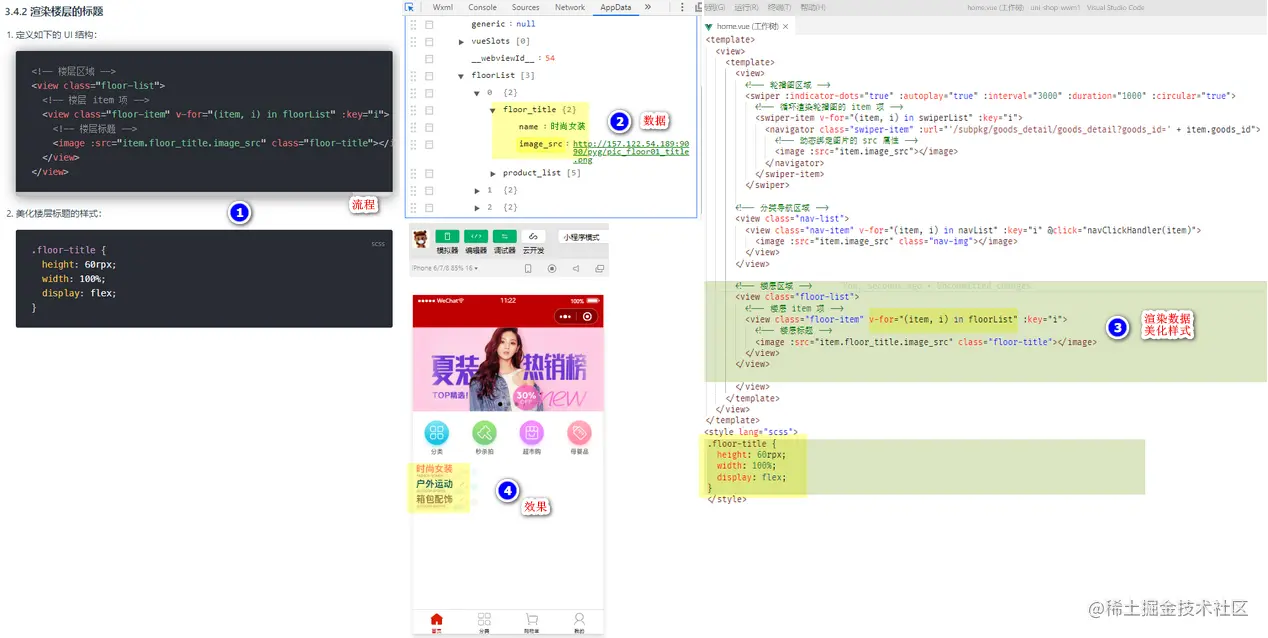The width and height of the screenshot is (1268, 638).
Task: Tap the 我的 profile tab bar icon
Action: point(579,619)
